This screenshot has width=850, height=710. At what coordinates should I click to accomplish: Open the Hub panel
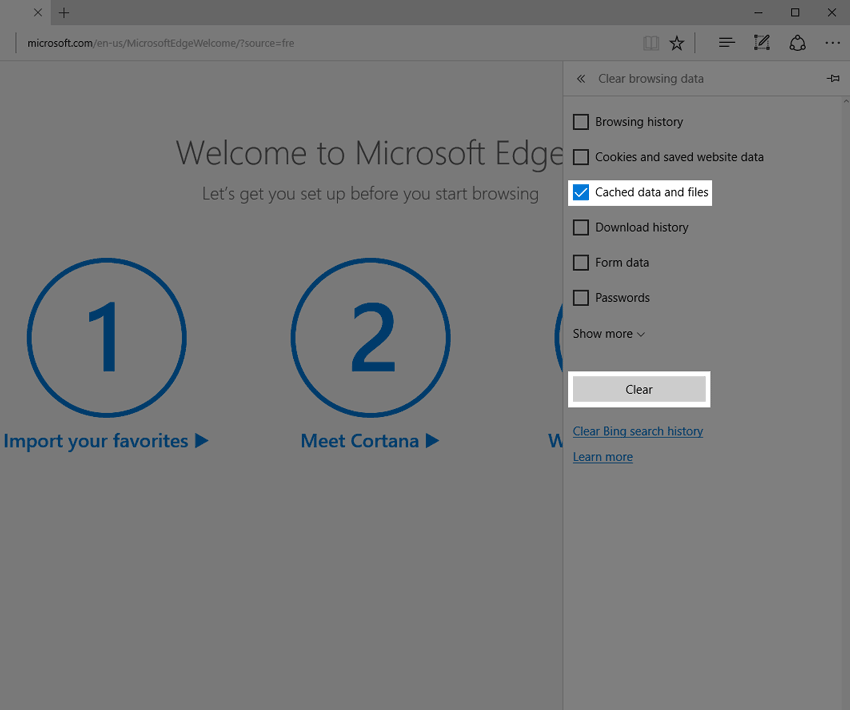tap(726, 43)
